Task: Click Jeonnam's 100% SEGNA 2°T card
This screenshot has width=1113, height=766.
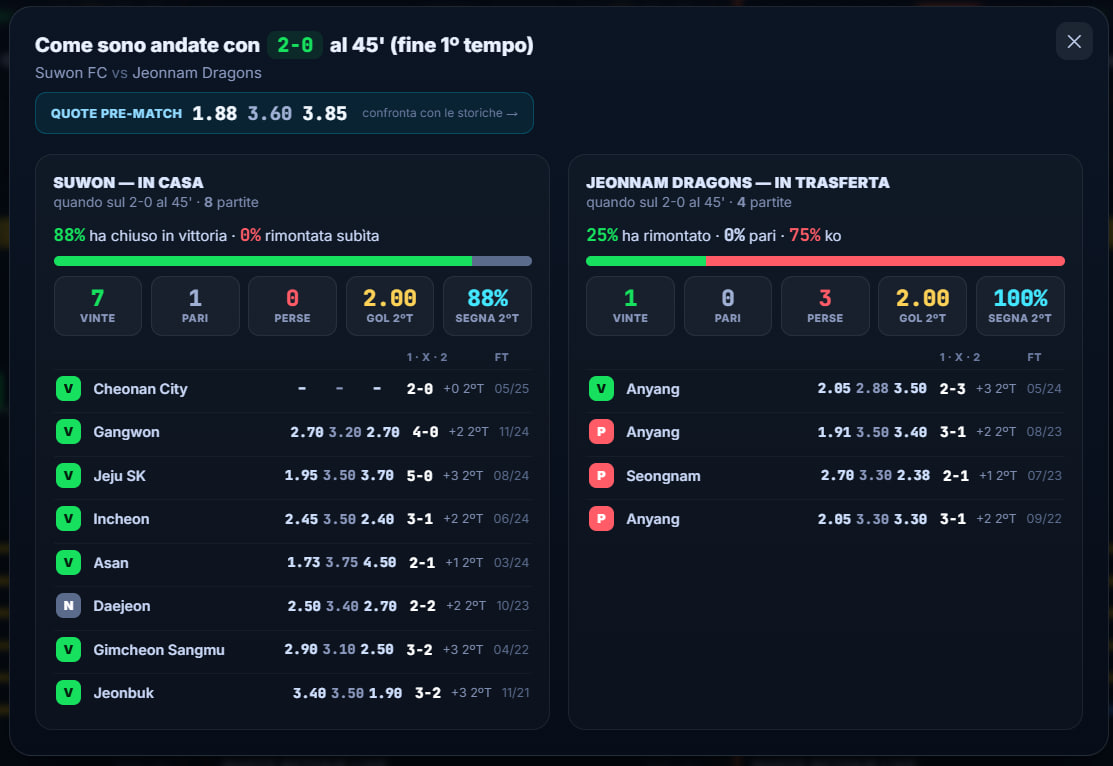Action: pyautogui.click(x=1020, y=306)
